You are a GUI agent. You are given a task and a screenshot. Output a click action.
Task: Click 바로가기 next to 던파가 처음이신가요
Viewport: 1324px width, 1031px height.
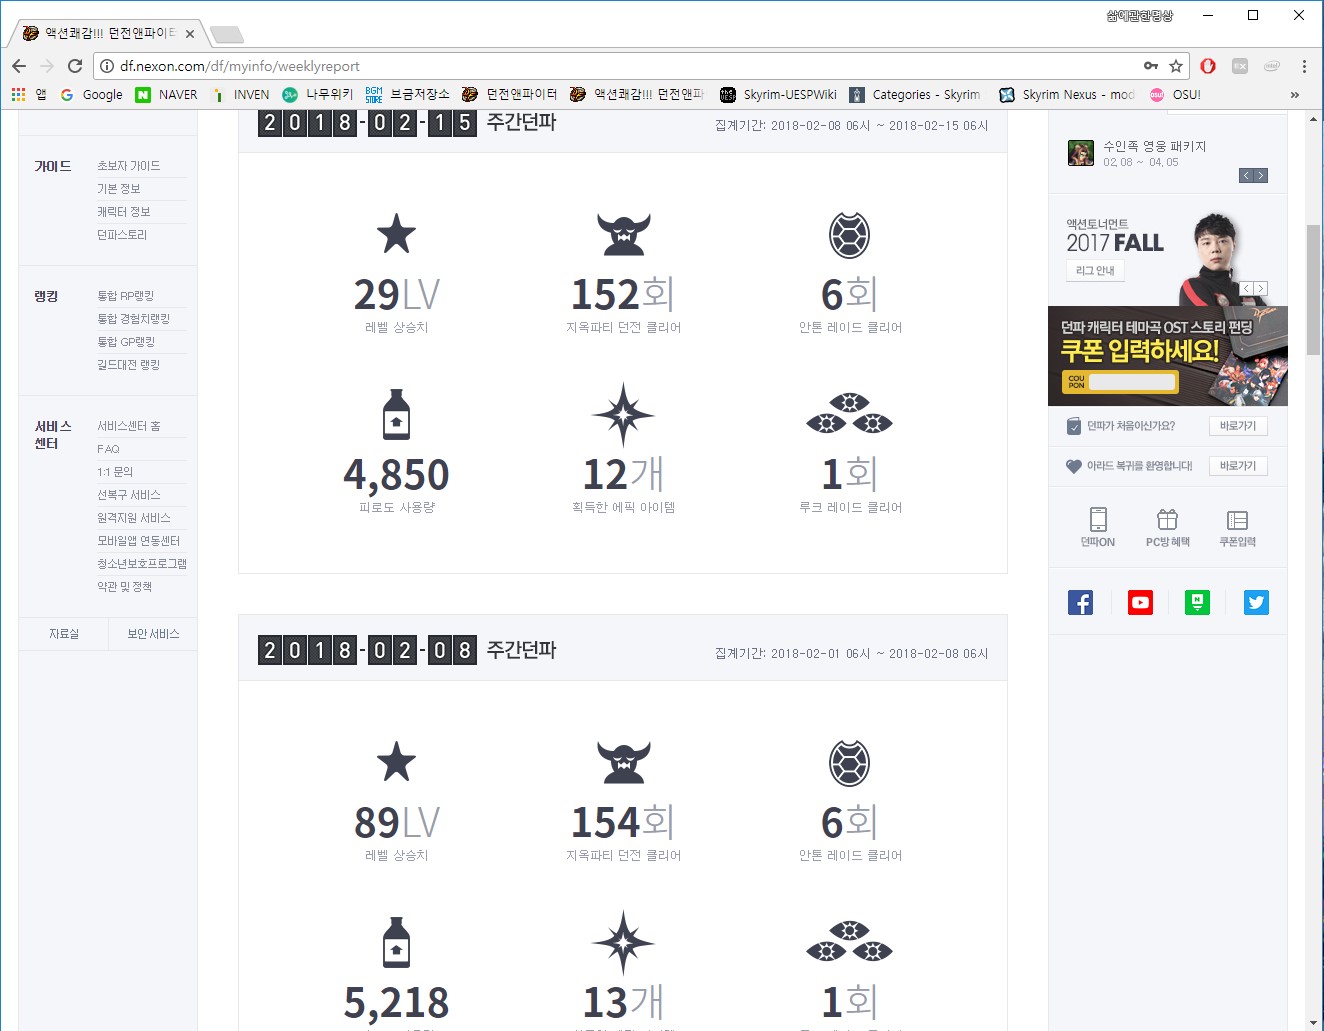pyautogui.click(x=1238, y=426)
